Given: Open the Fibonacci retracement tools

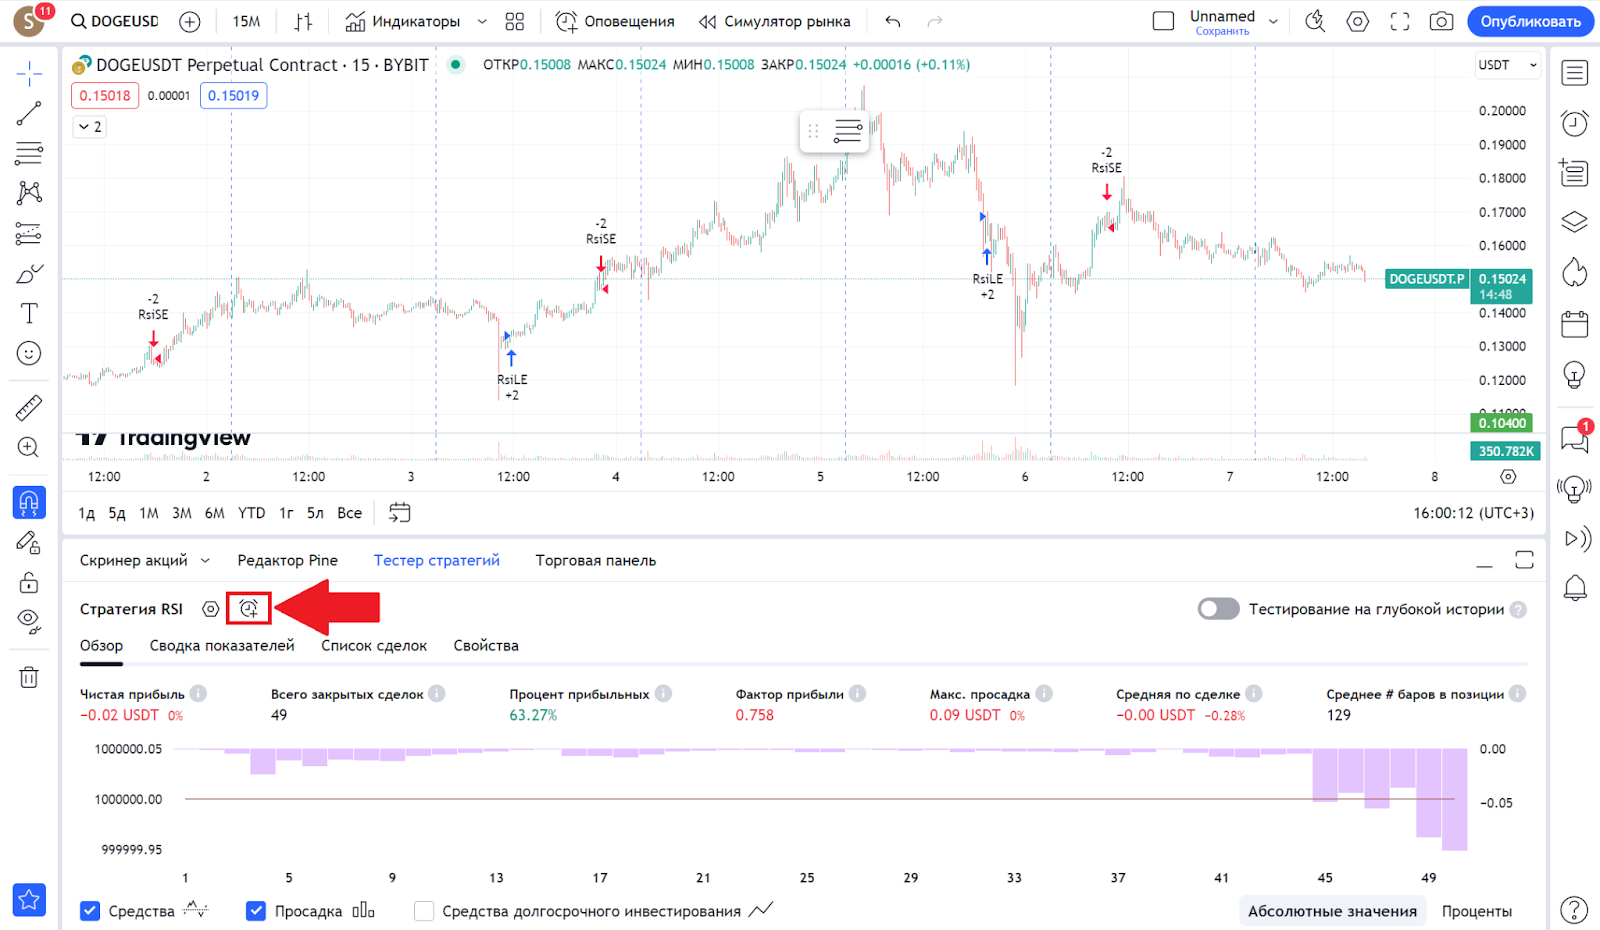Looking at the screenshot, I should click(29, 153).
